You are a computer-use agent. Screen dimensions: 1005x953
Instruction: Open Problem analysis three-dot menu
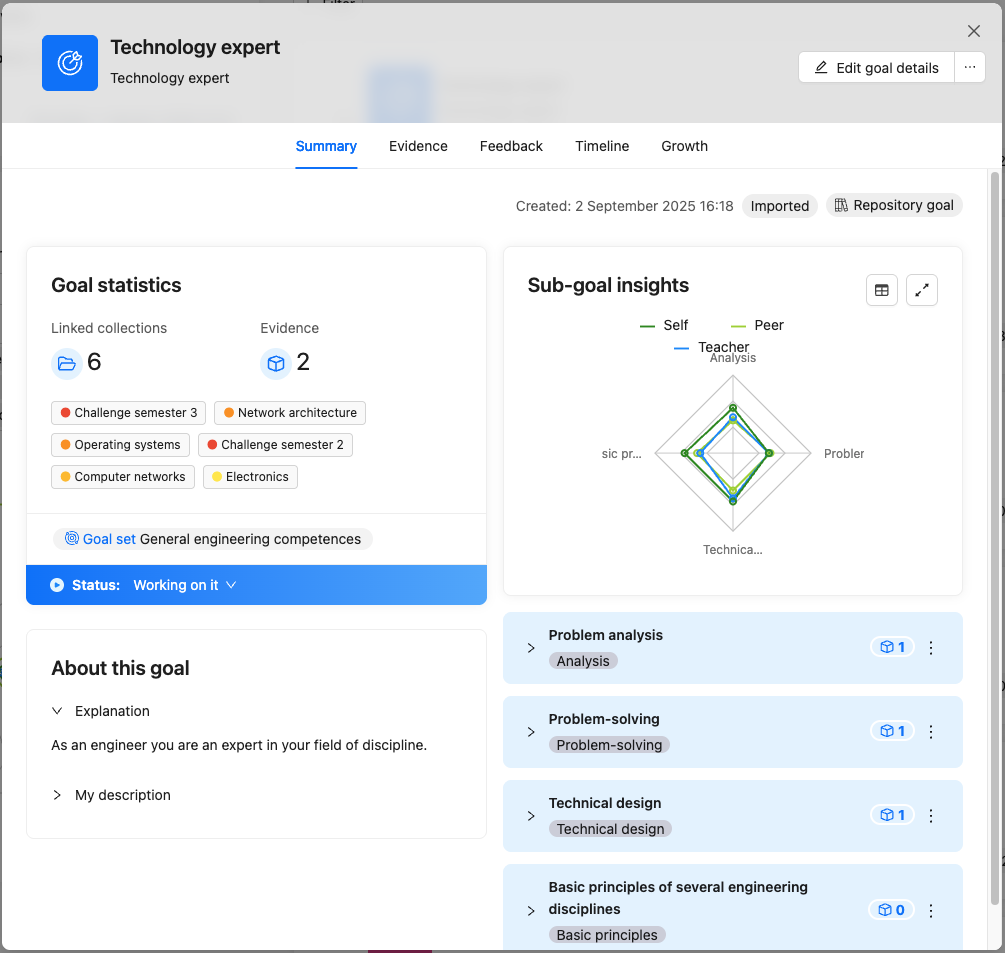[931, 648]
